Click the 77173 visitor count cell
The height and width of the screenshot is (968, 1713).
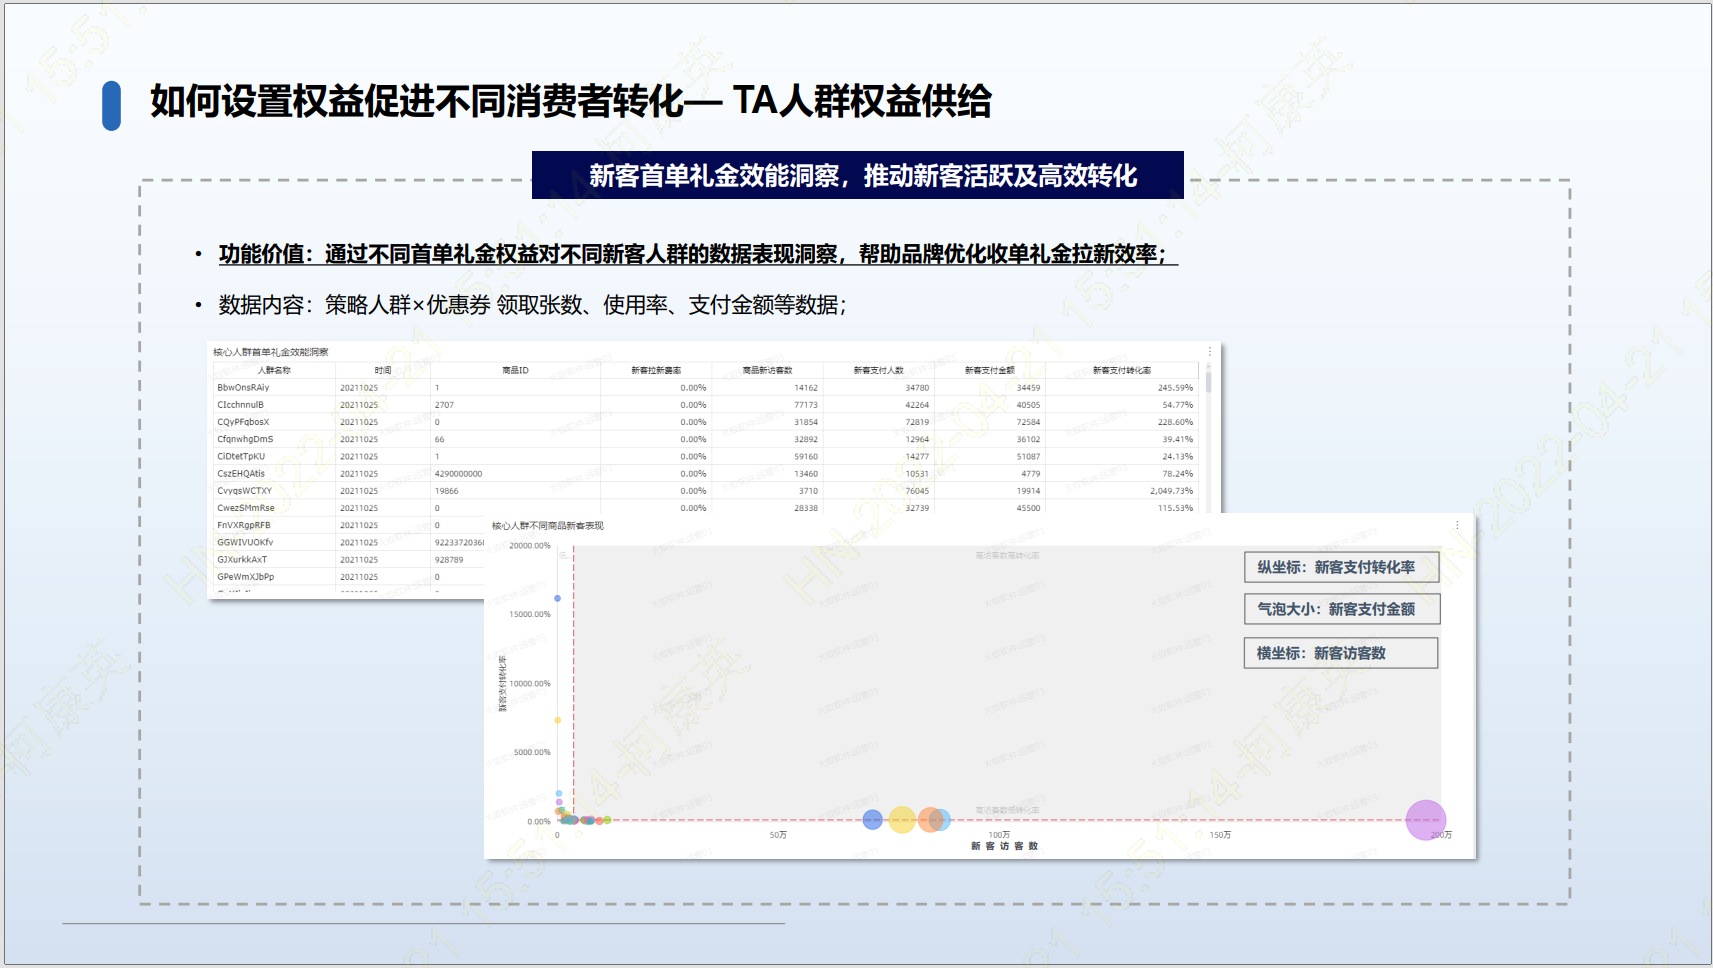coord(806,405)
